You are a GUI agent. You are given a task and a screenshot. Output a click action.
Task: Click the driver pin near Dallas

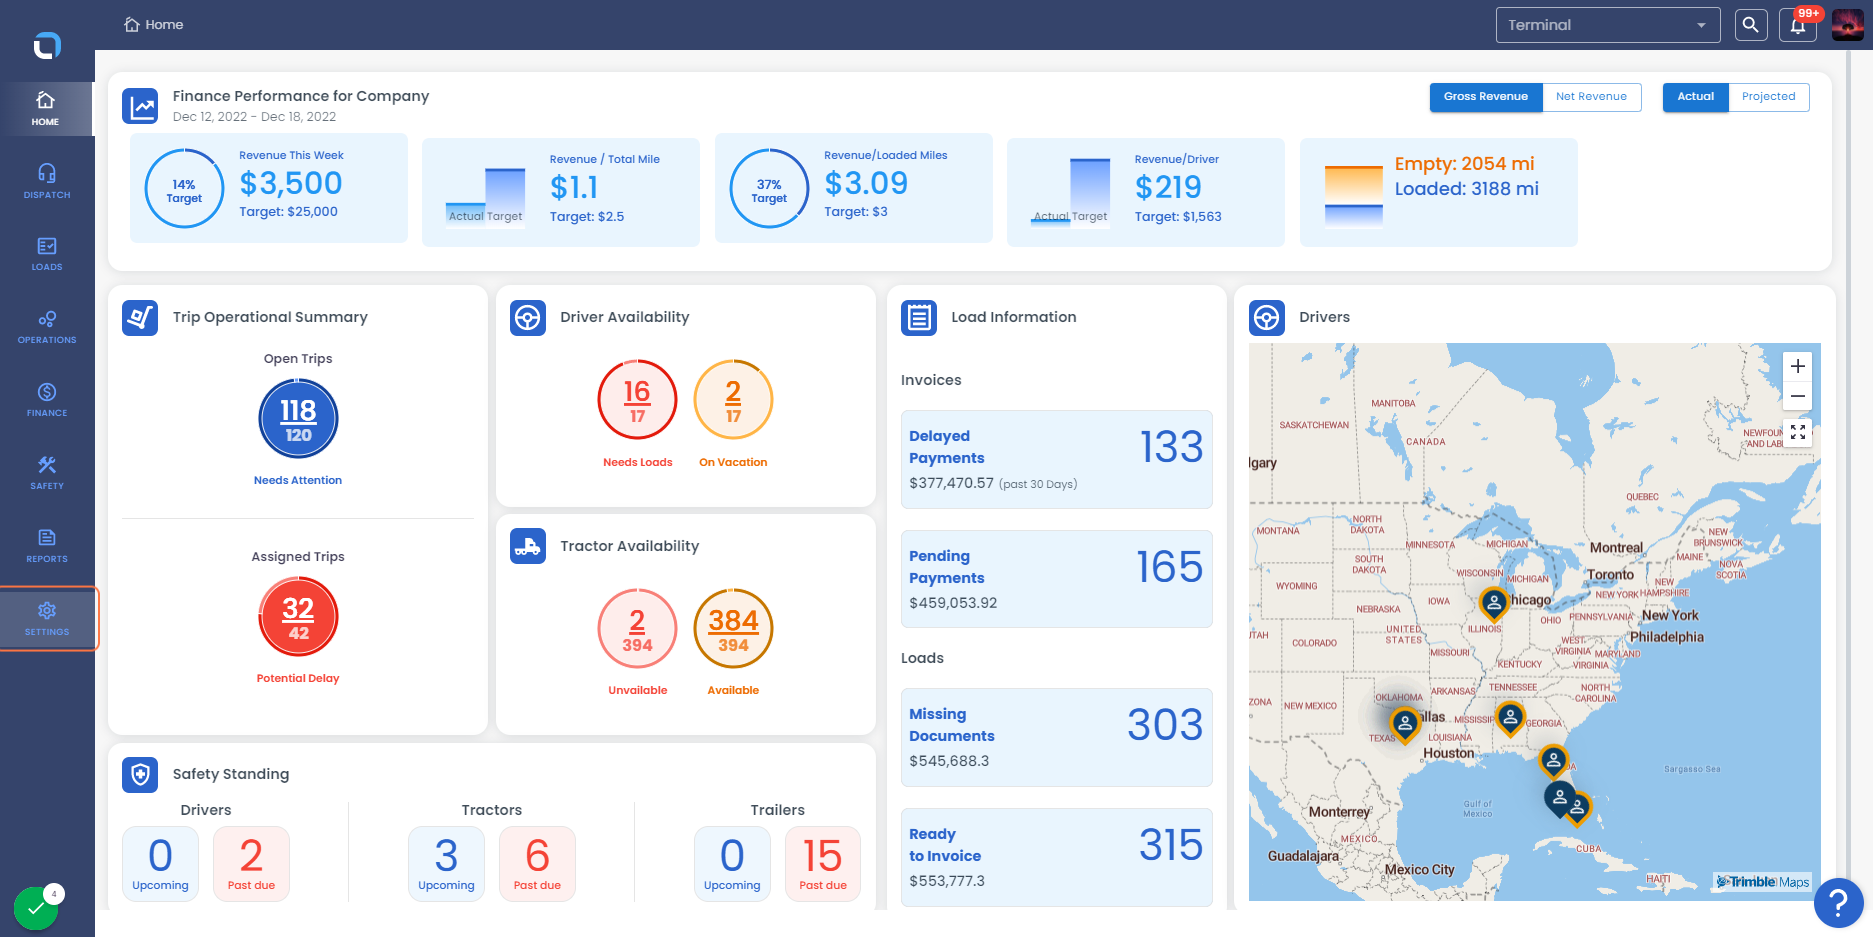click(x=1405, y=723)
